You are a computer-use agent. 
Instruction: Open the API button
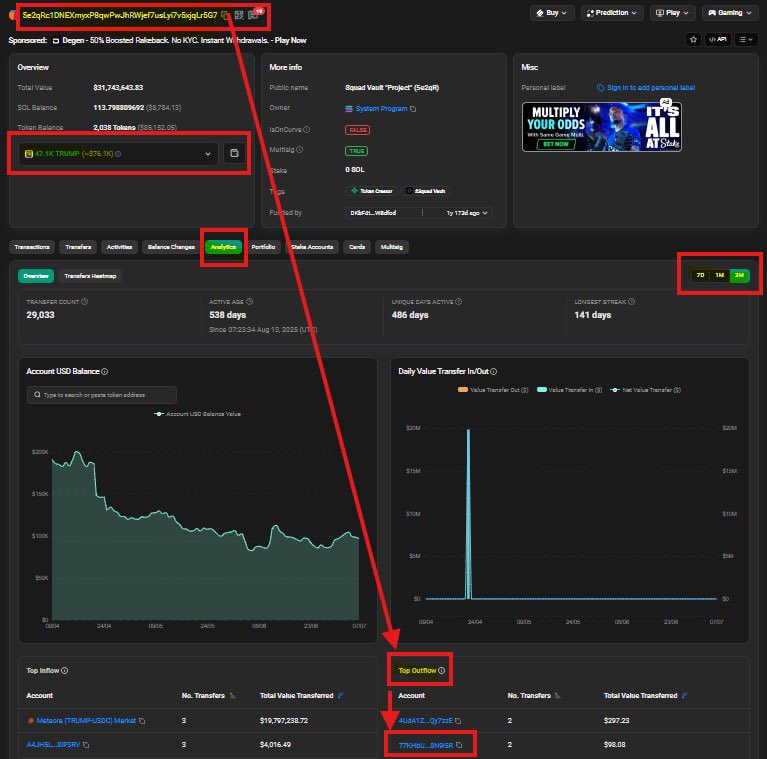[718, 40]
